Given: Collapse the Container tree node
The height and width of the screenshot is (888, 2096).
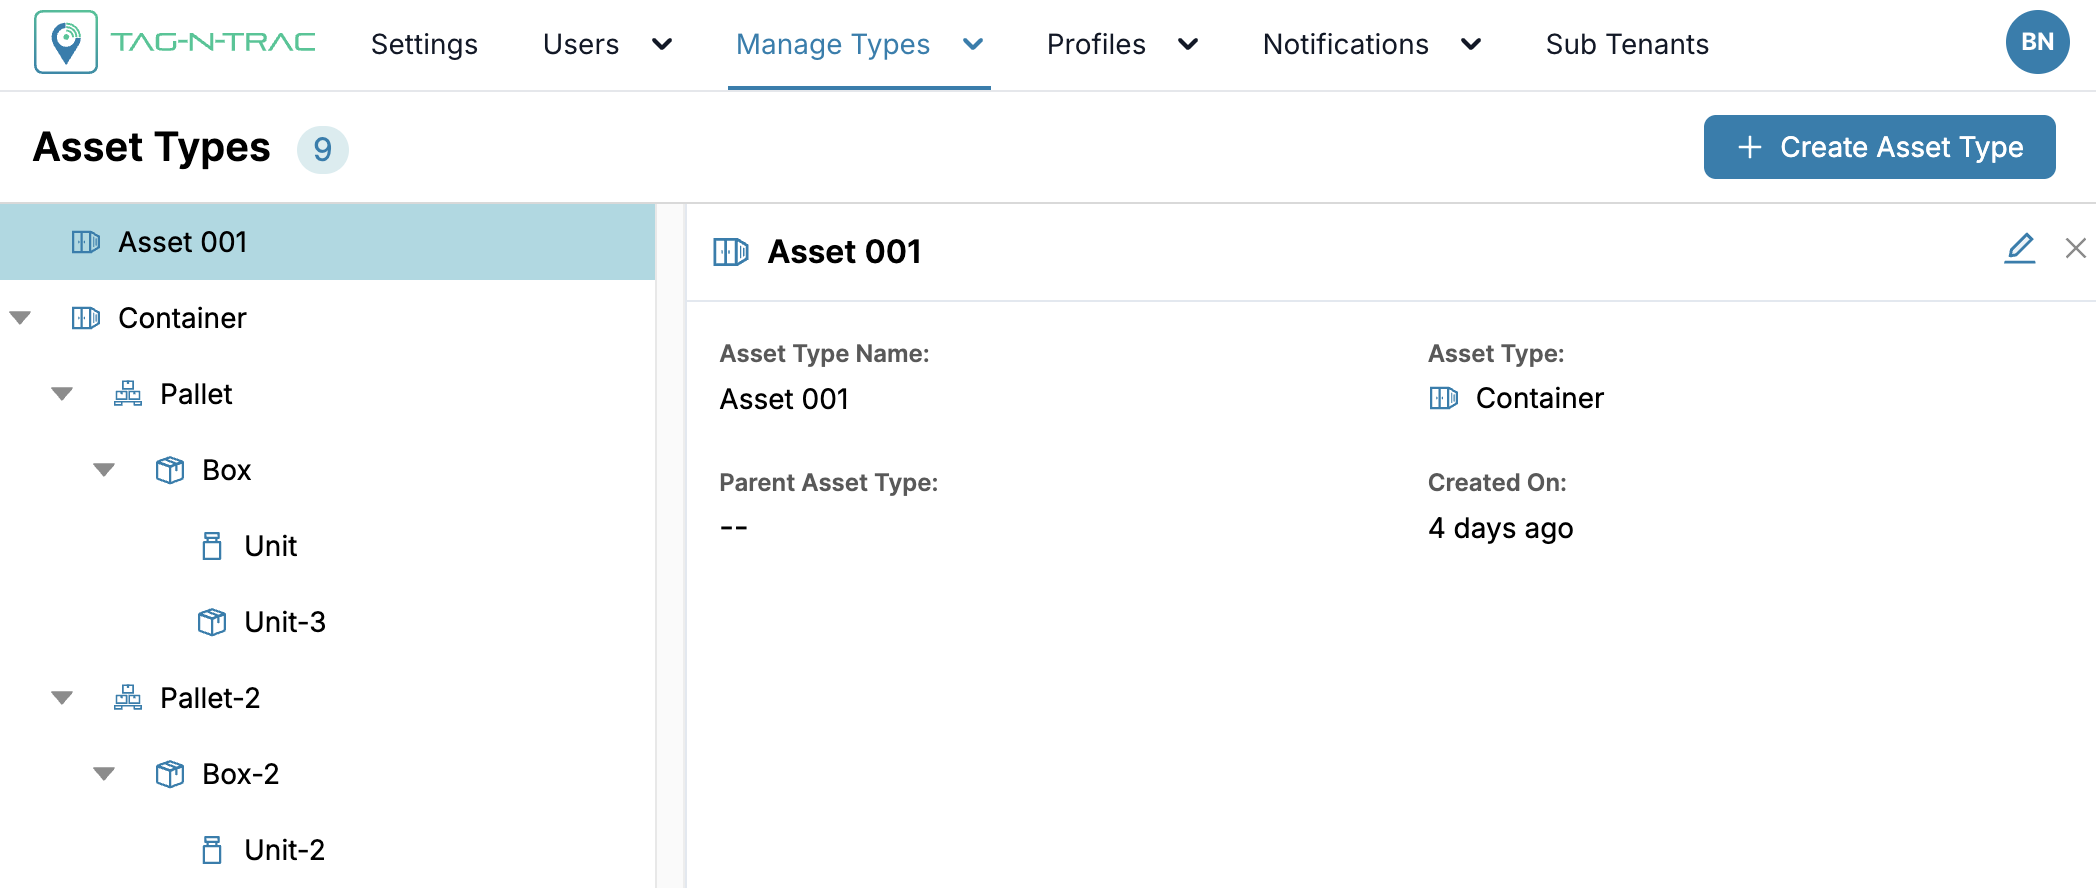Looking at the screenshot, I should click(20, 318).
